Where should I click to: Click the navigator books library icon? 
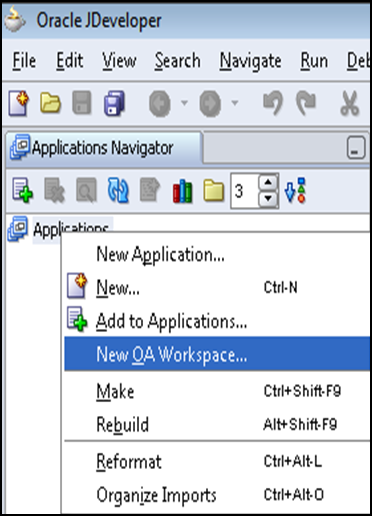182,191
